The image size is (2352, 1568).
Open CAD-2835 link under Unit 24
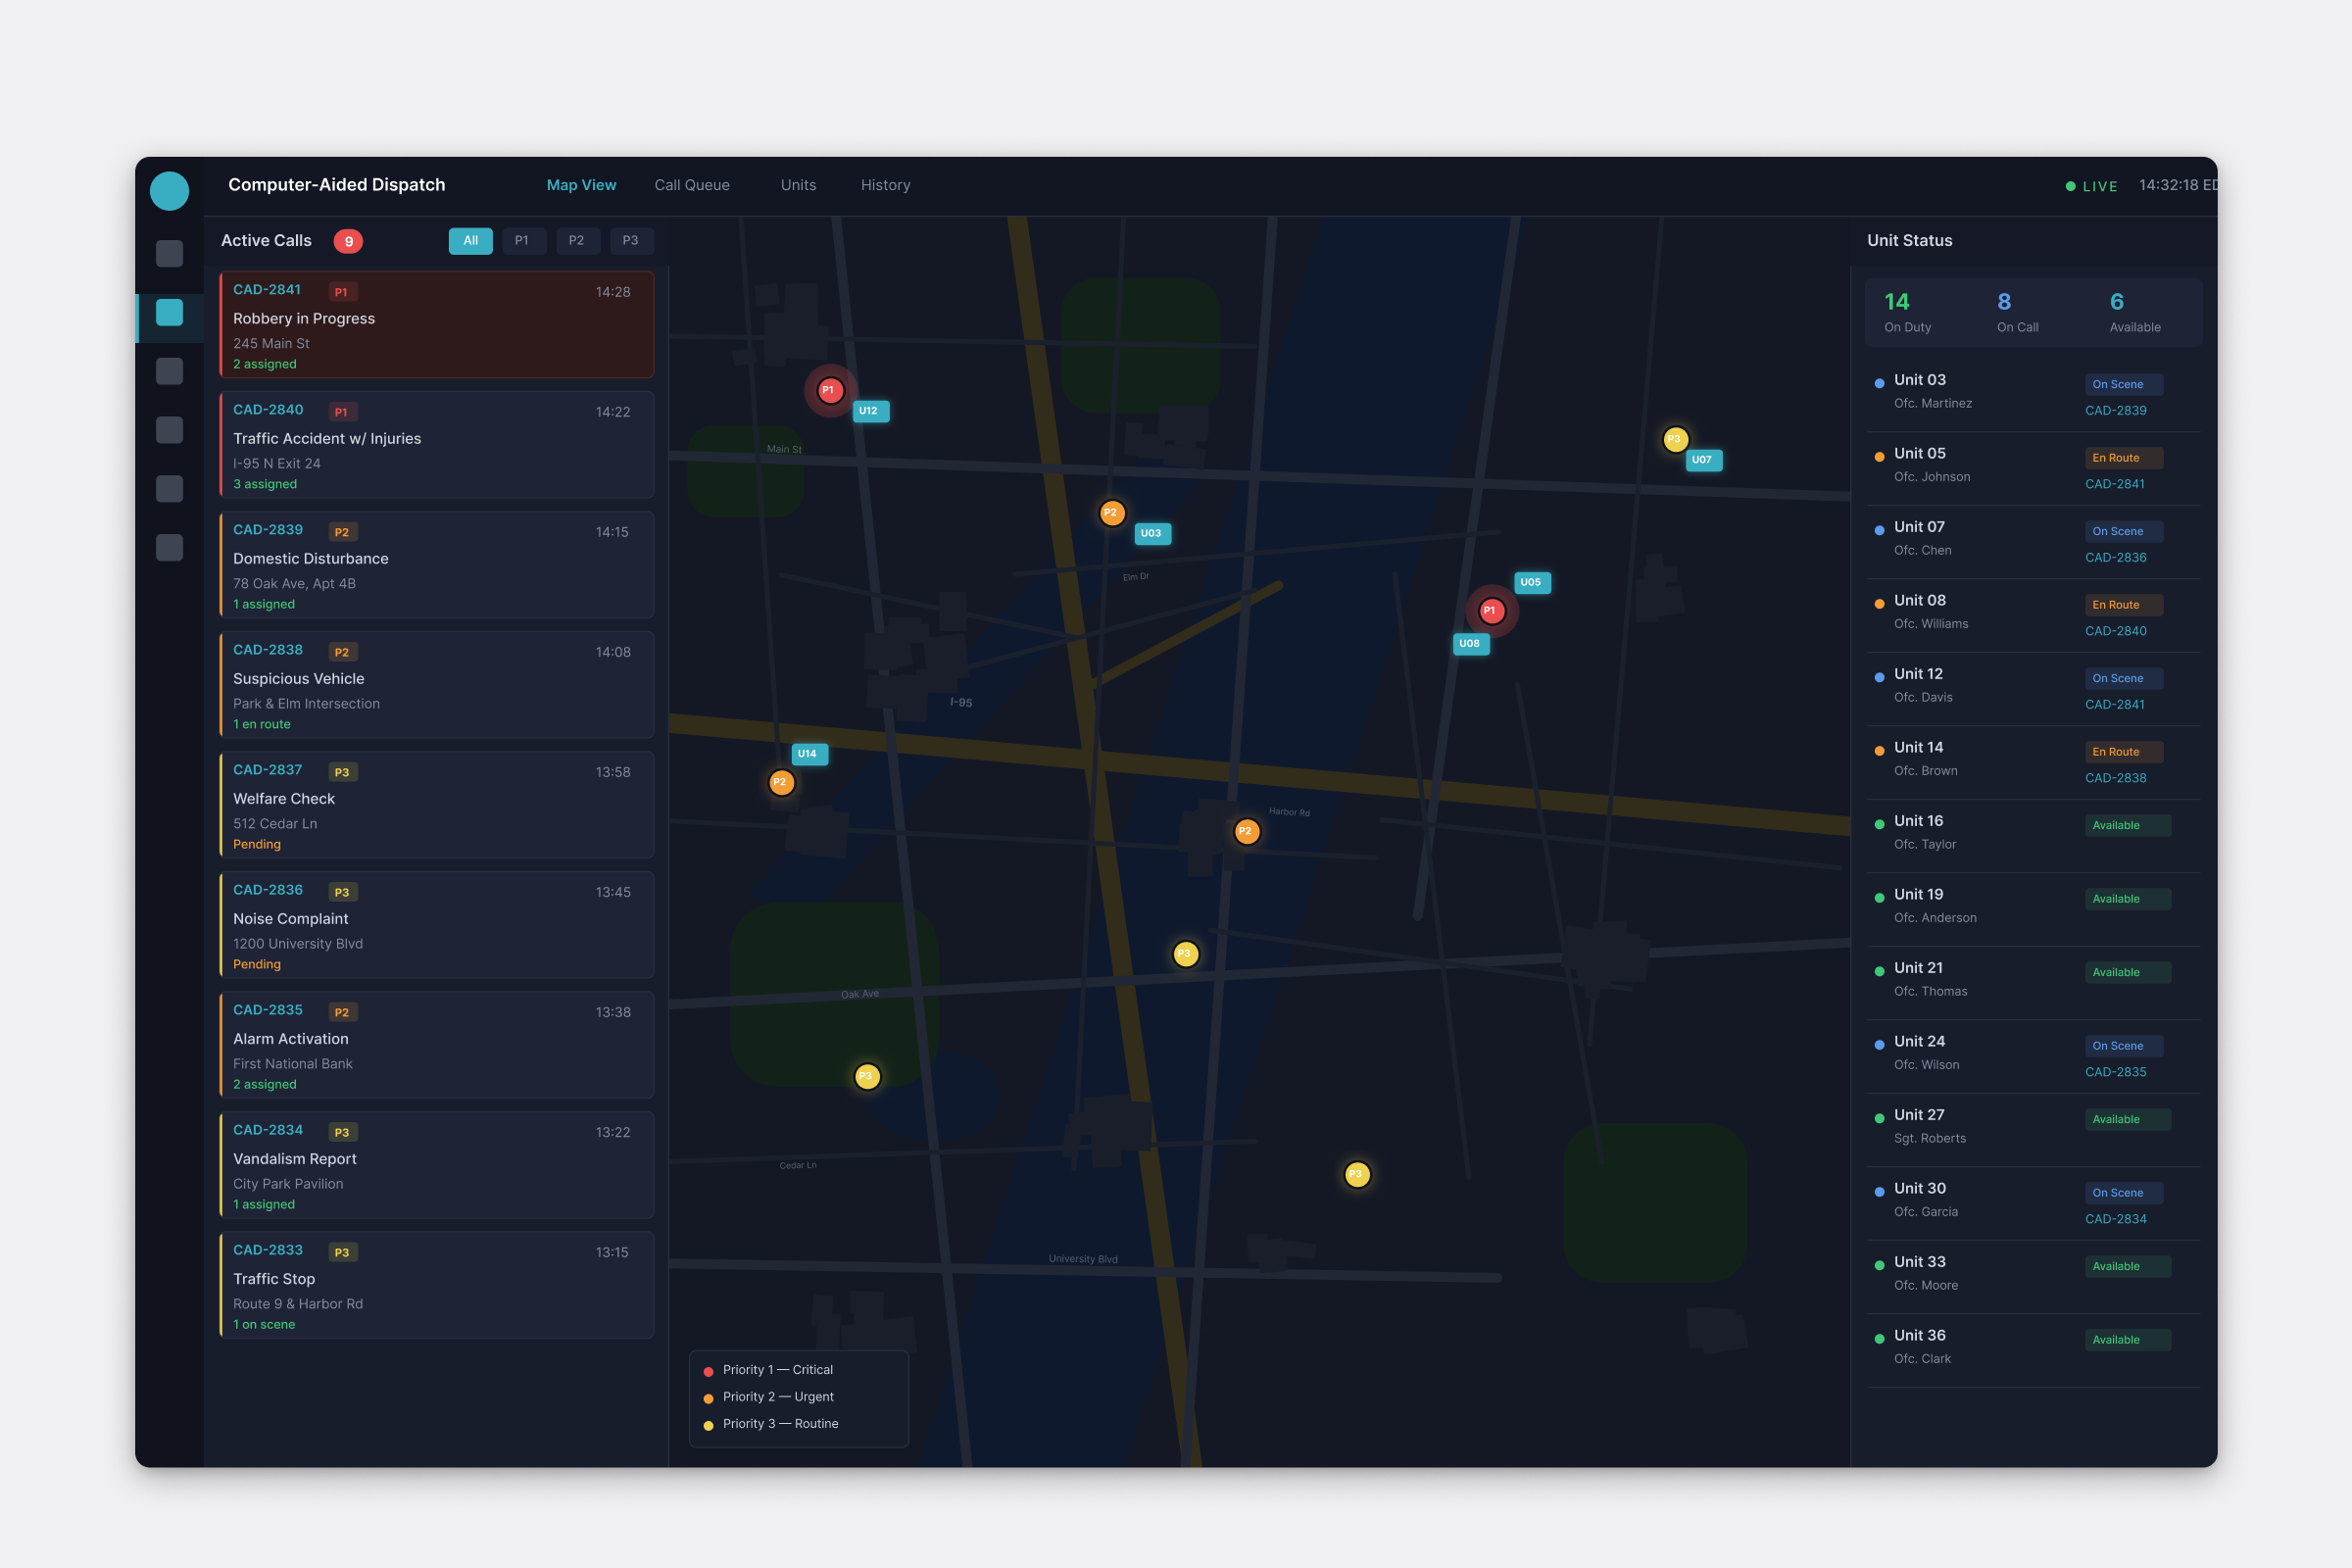(2115, 1072)
